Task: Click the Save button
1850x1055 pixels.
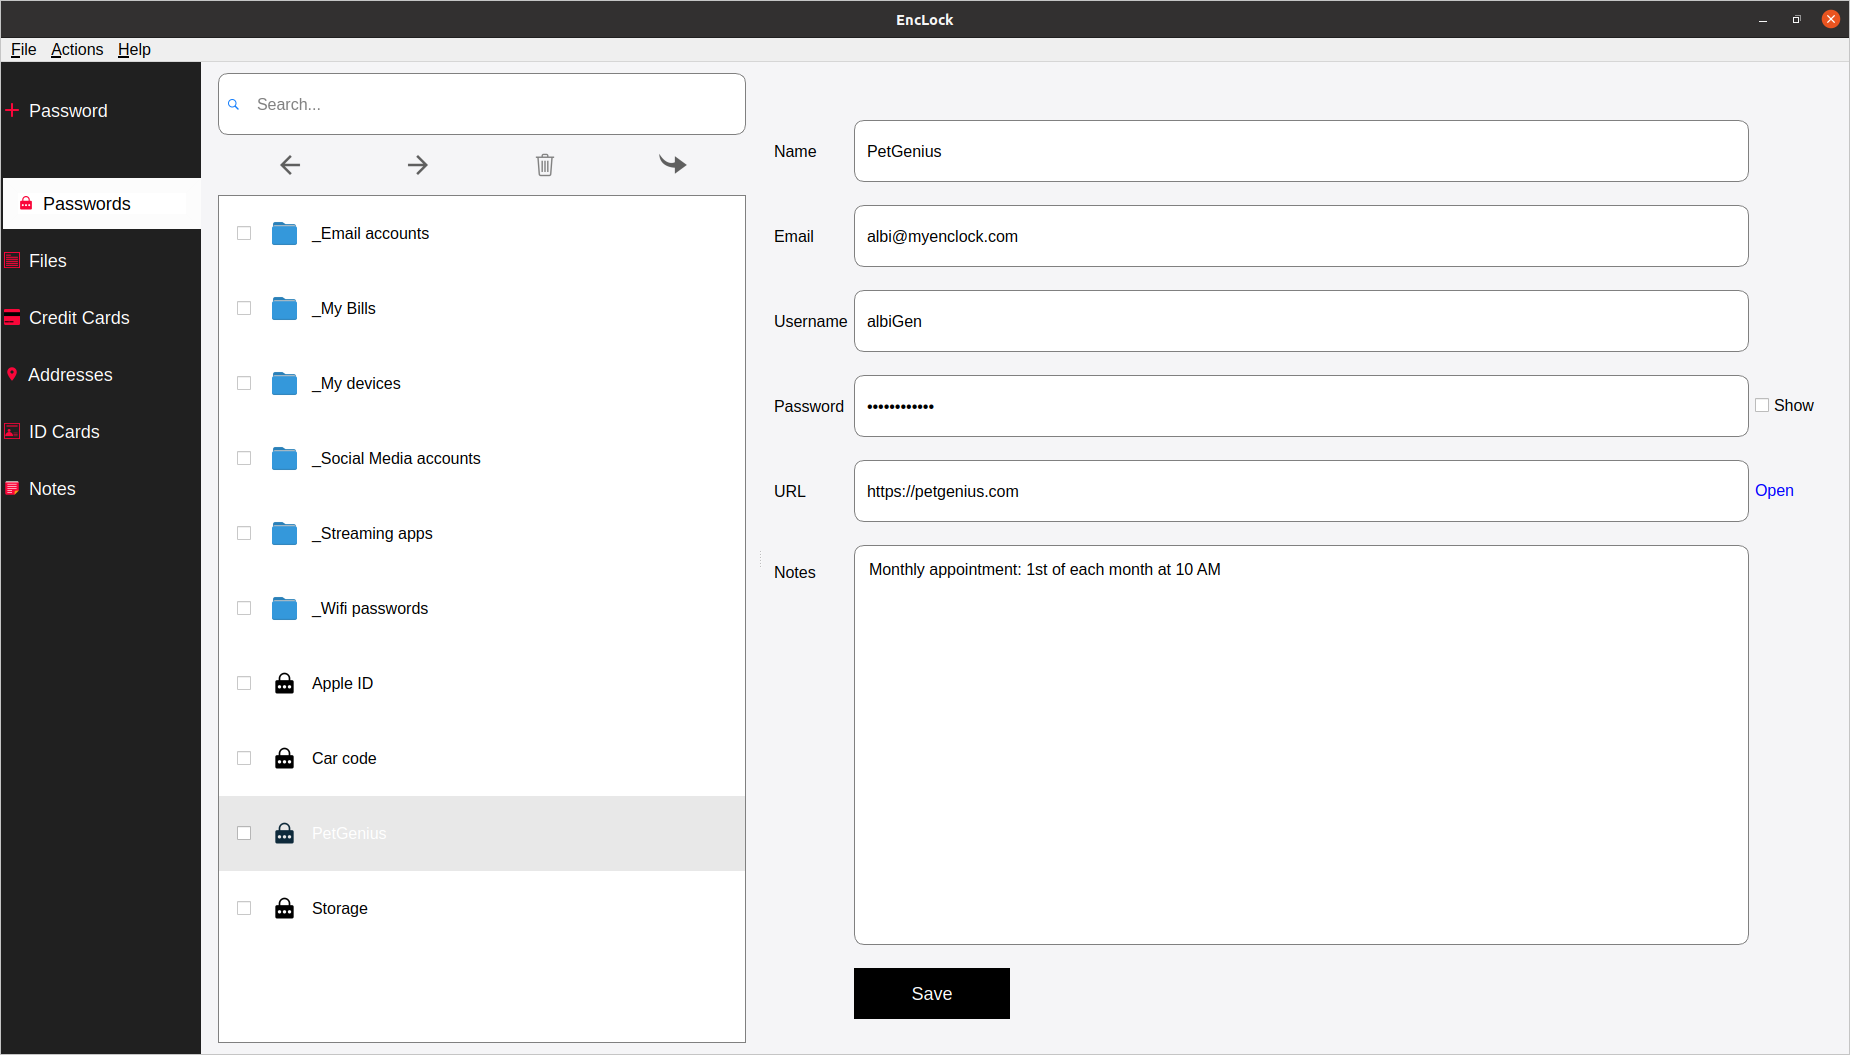Action: (932, 994)
